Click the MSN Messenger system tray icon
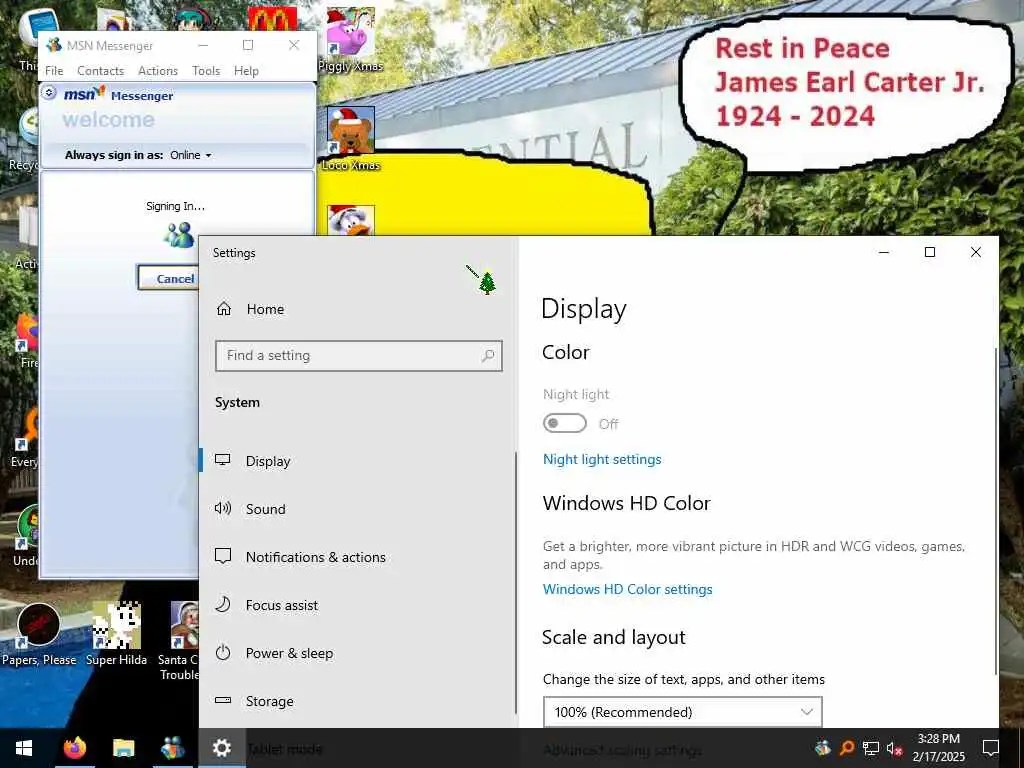This screenshot has width=1024, height=768. coord(823,747)
